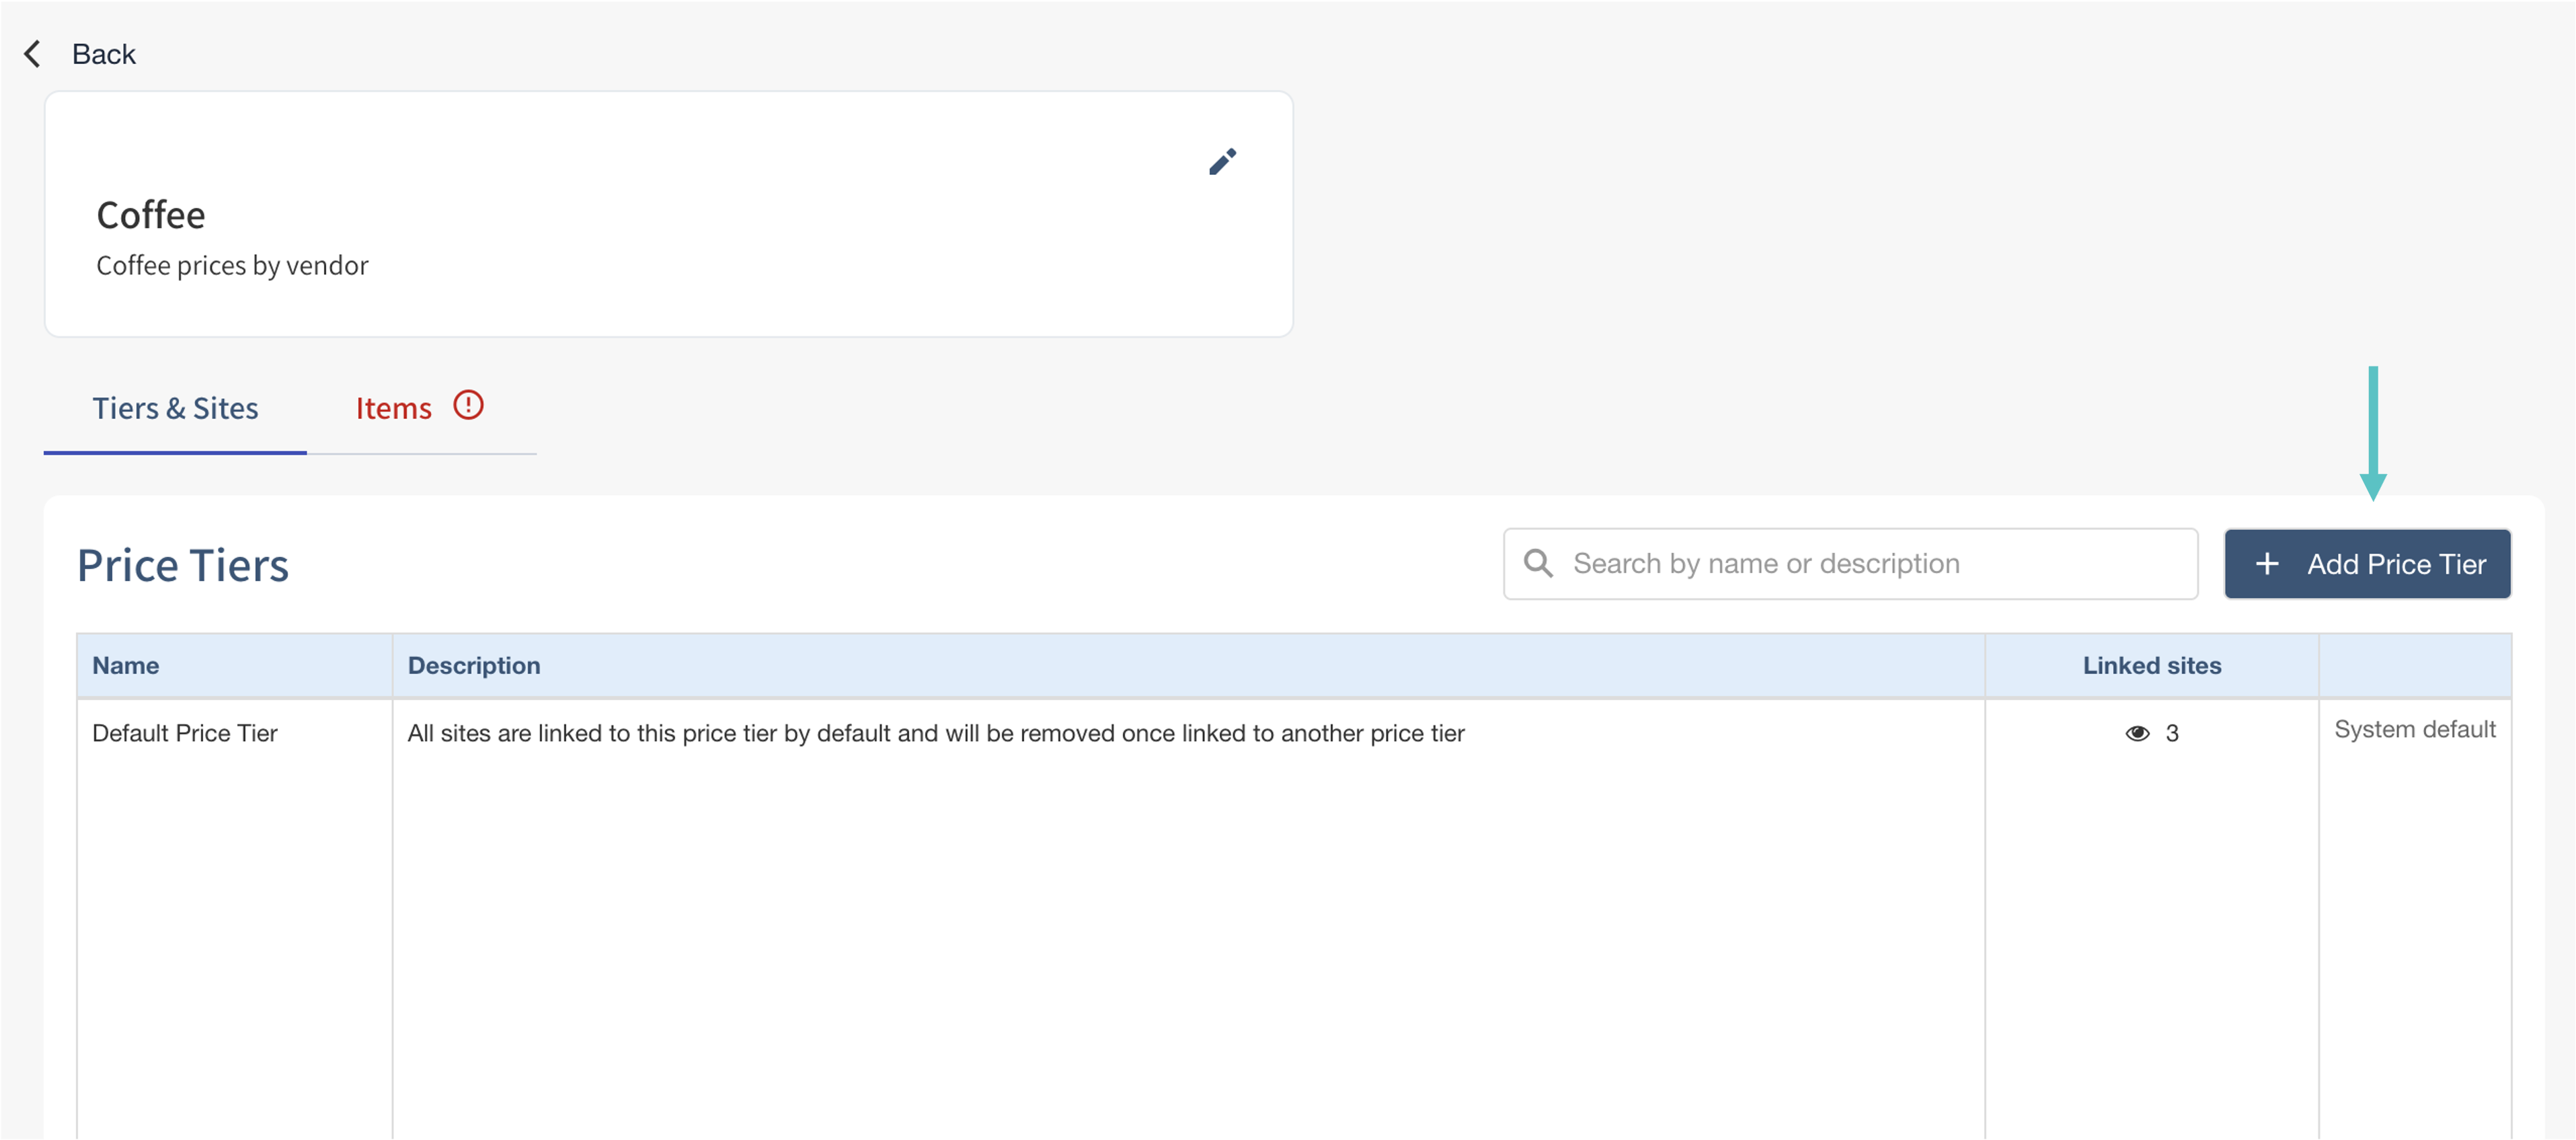Focus the Search by name or description field
The image size is (2576, 1140).
[1880, 564]
